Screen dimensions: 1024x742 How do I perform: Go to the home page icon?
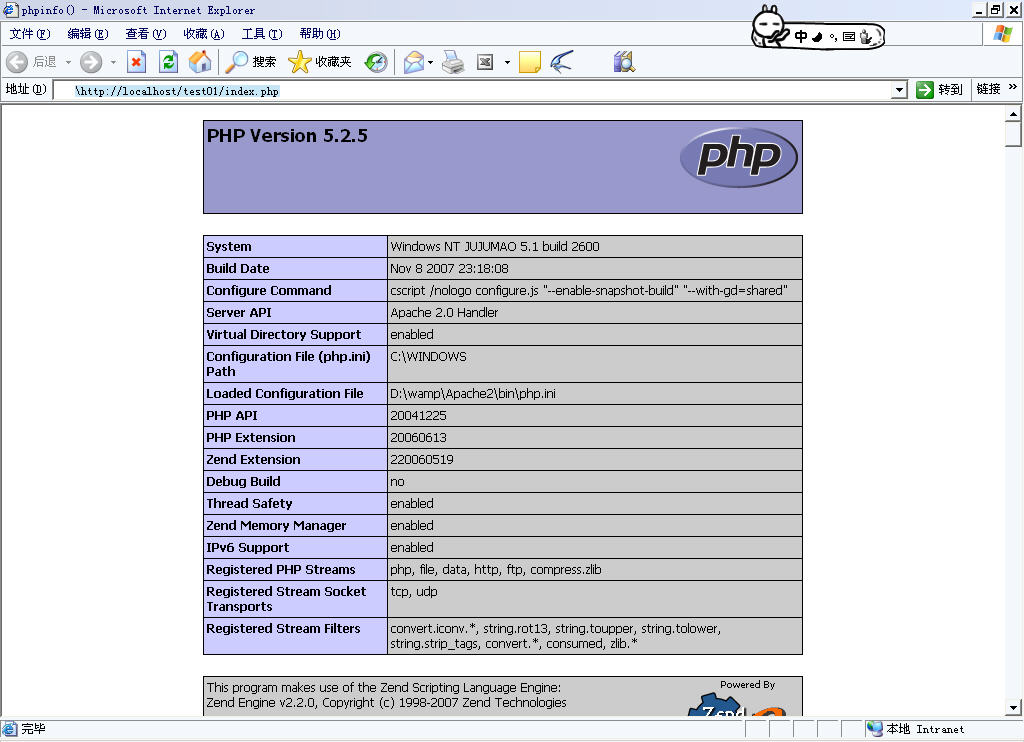click(200, 62)
